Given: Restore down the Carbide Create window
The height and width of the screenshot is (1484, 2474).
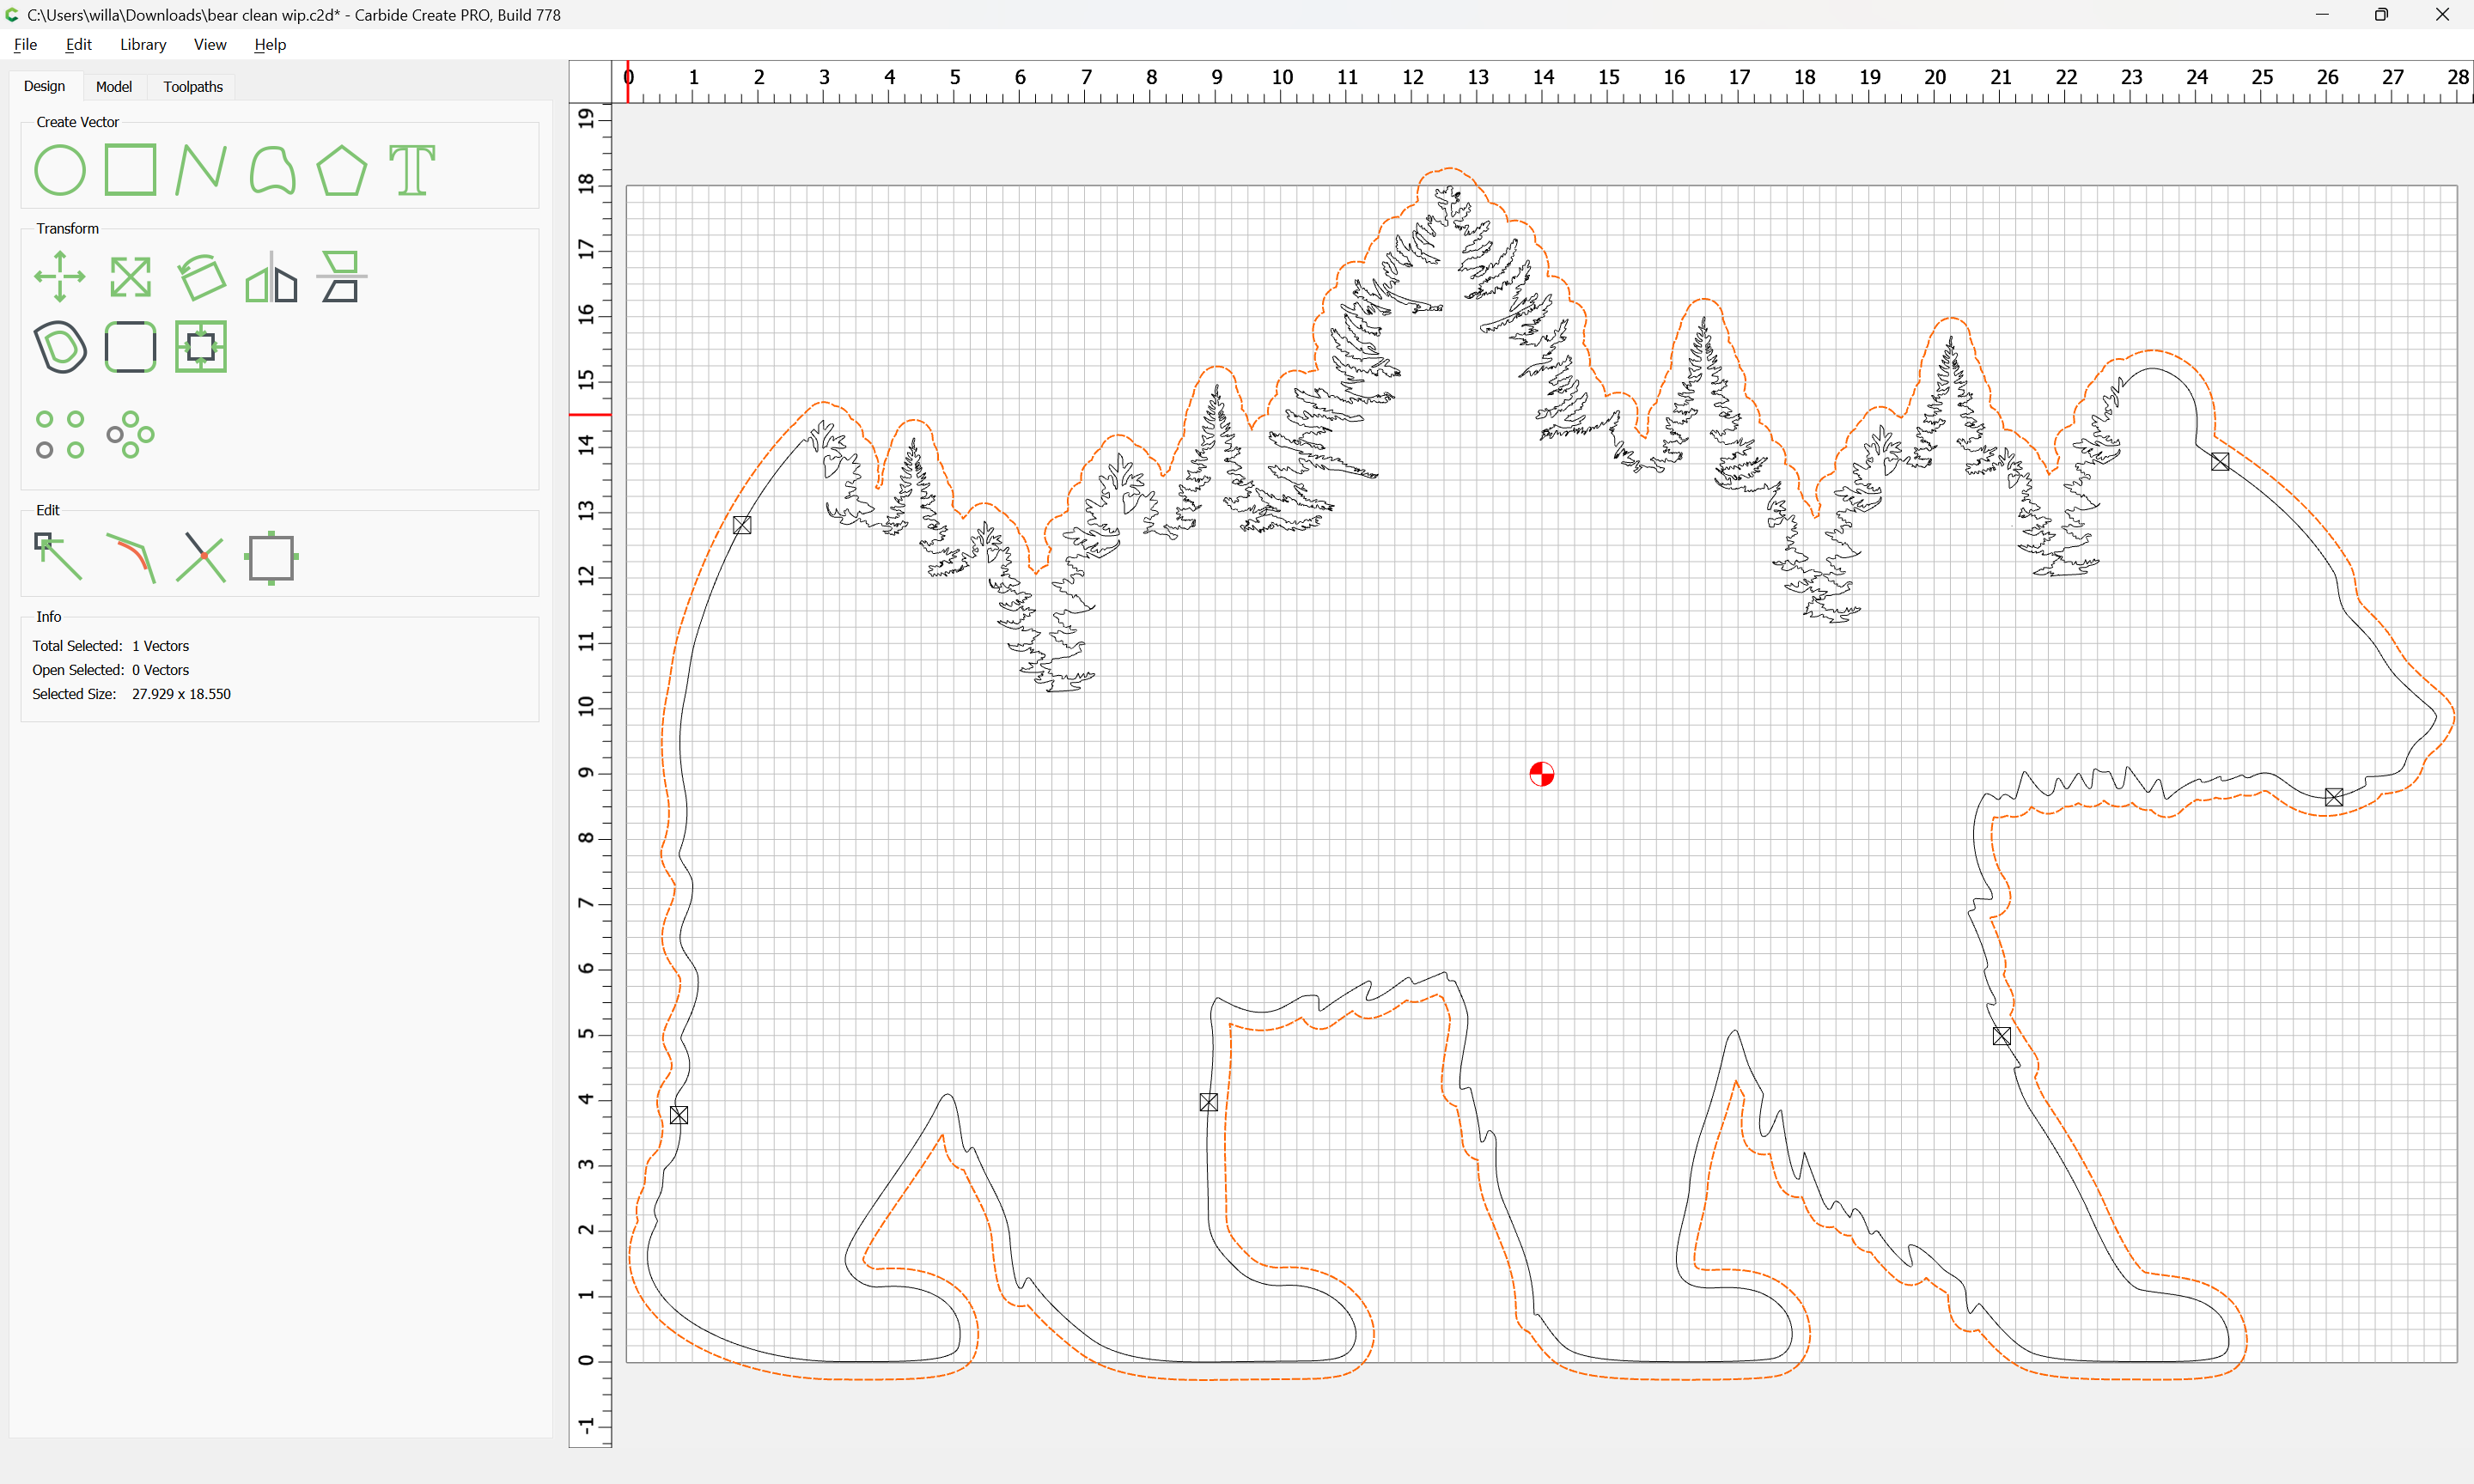Looking at the screenshot, I should point(2382,15).
